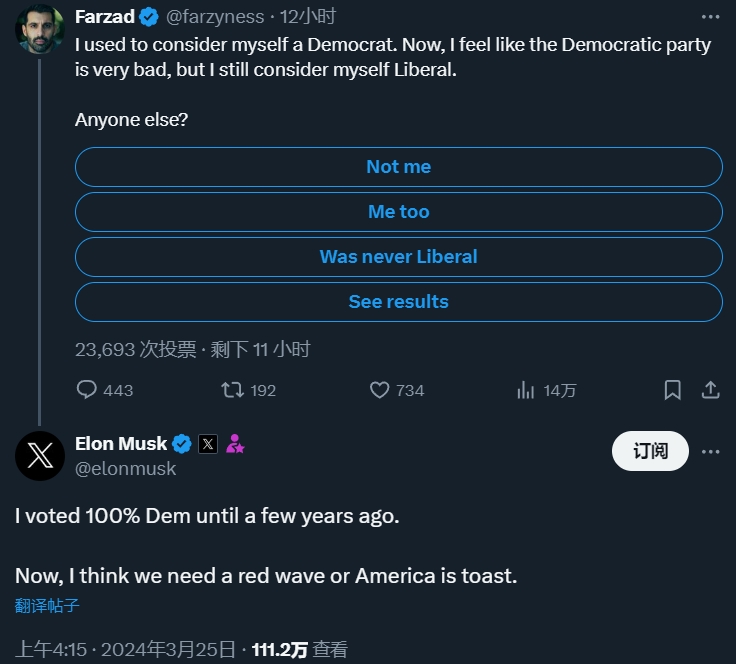
Task: Repost Farzad's poll tweet
Action: coord(233,390)
